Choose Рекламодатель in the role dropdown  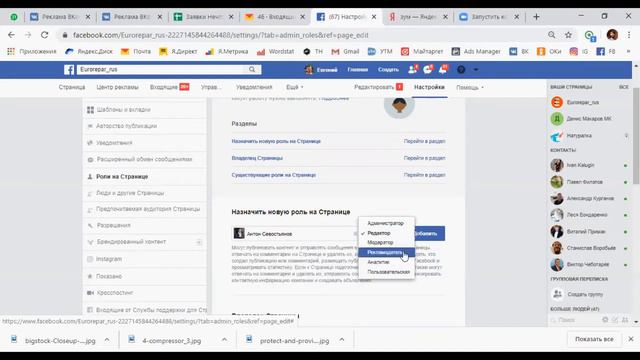(386, 252)
